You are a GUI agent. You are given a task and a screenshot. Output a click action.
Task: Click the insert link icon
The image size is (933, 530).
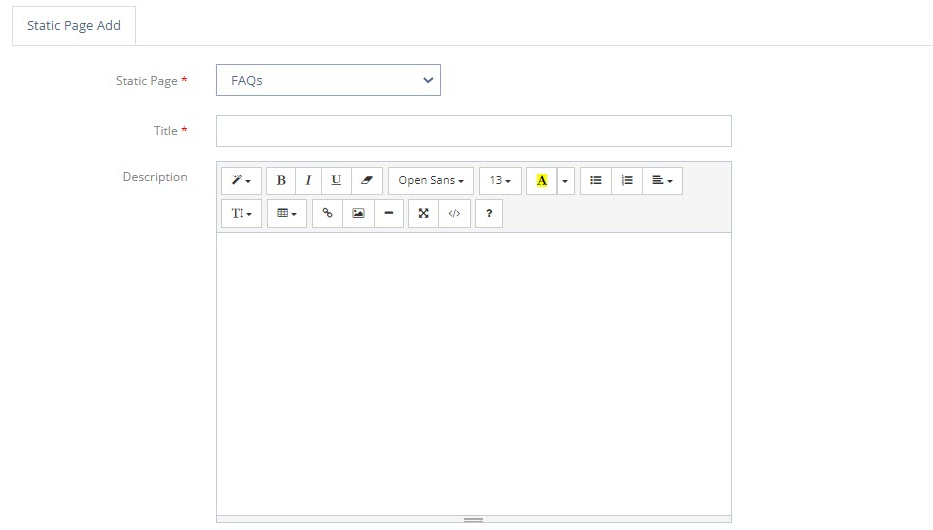click(x=327, y=214)
